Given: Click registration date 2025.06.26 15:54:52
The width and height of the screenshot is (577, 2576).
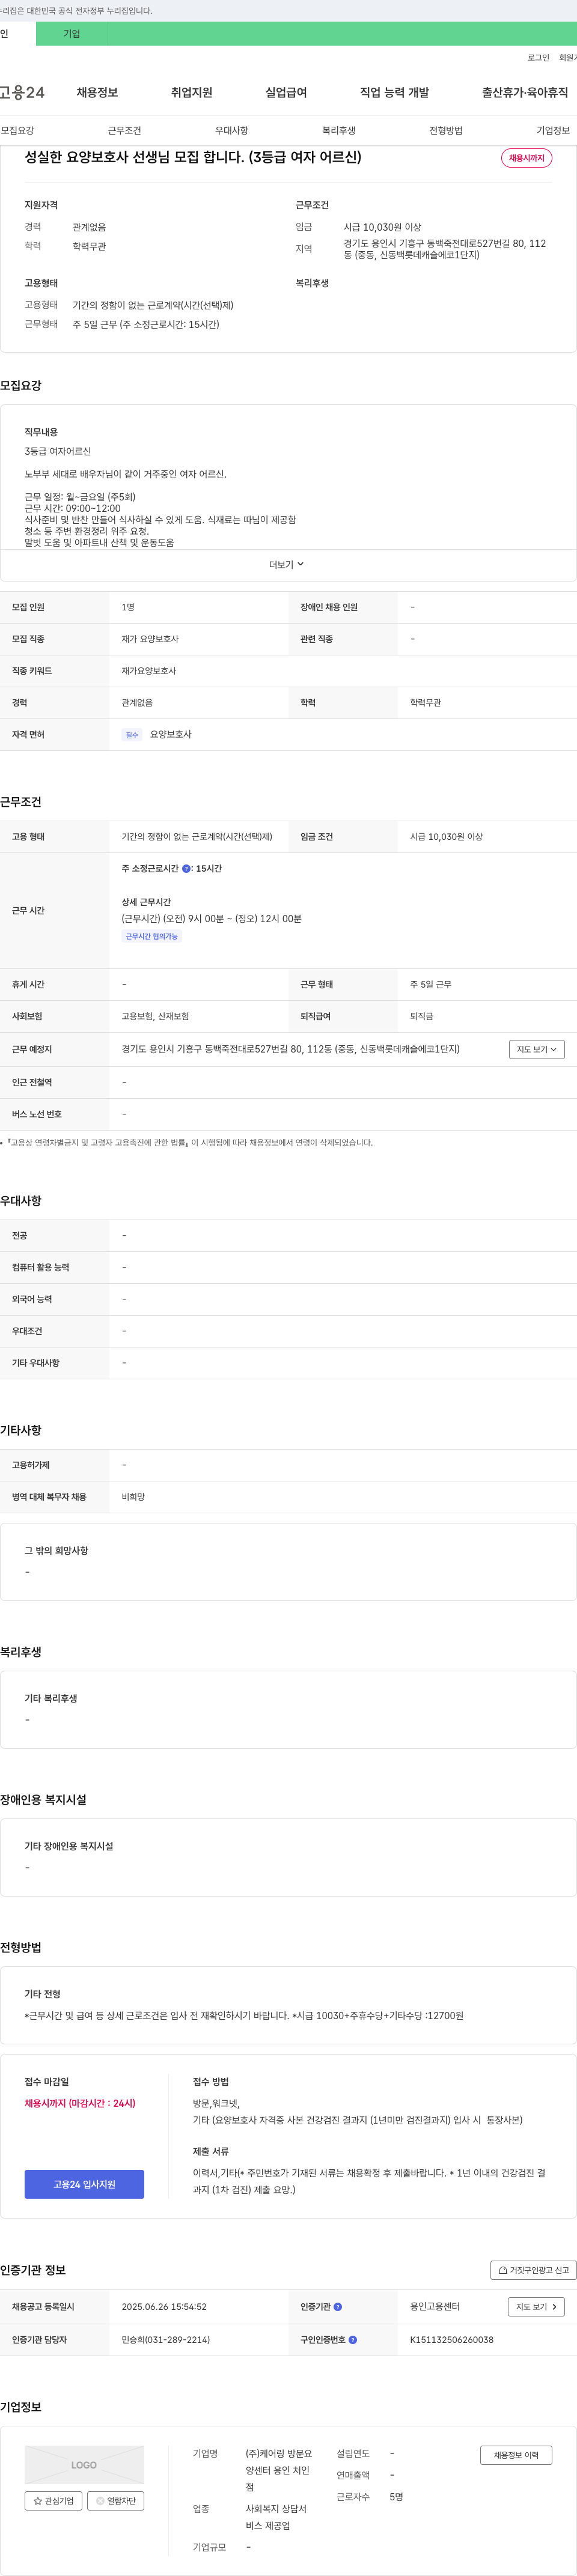Looking at the screenshot, I should tap(164, 2306).
